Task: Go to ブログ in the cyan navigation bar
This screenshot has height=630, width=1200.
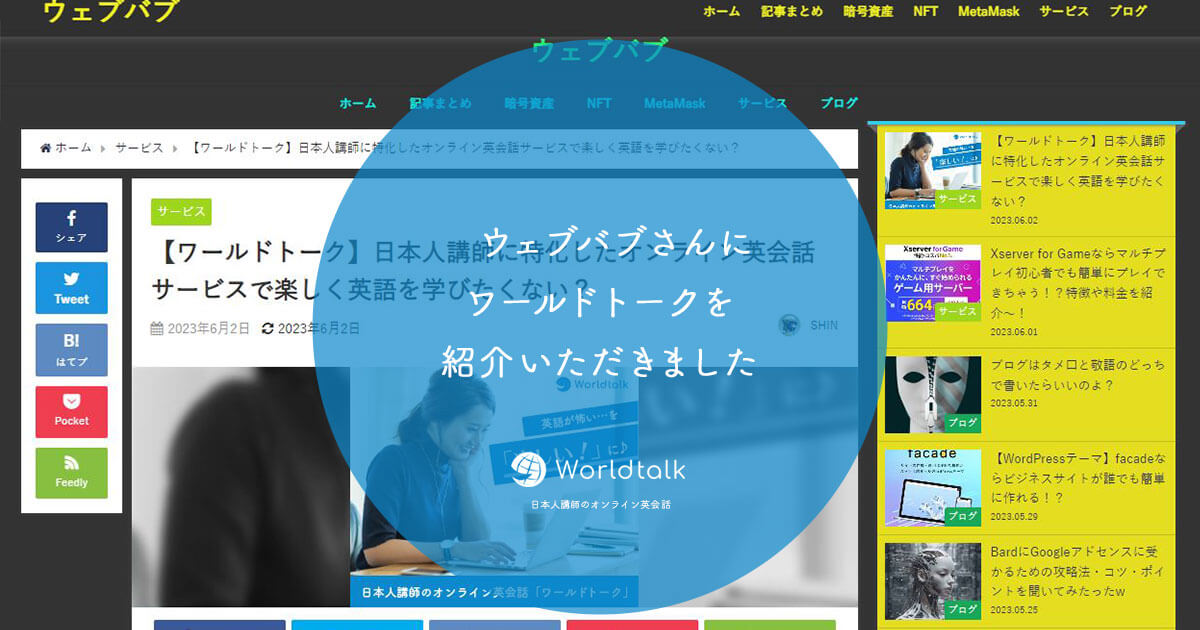Action: (x=839, y=103)
